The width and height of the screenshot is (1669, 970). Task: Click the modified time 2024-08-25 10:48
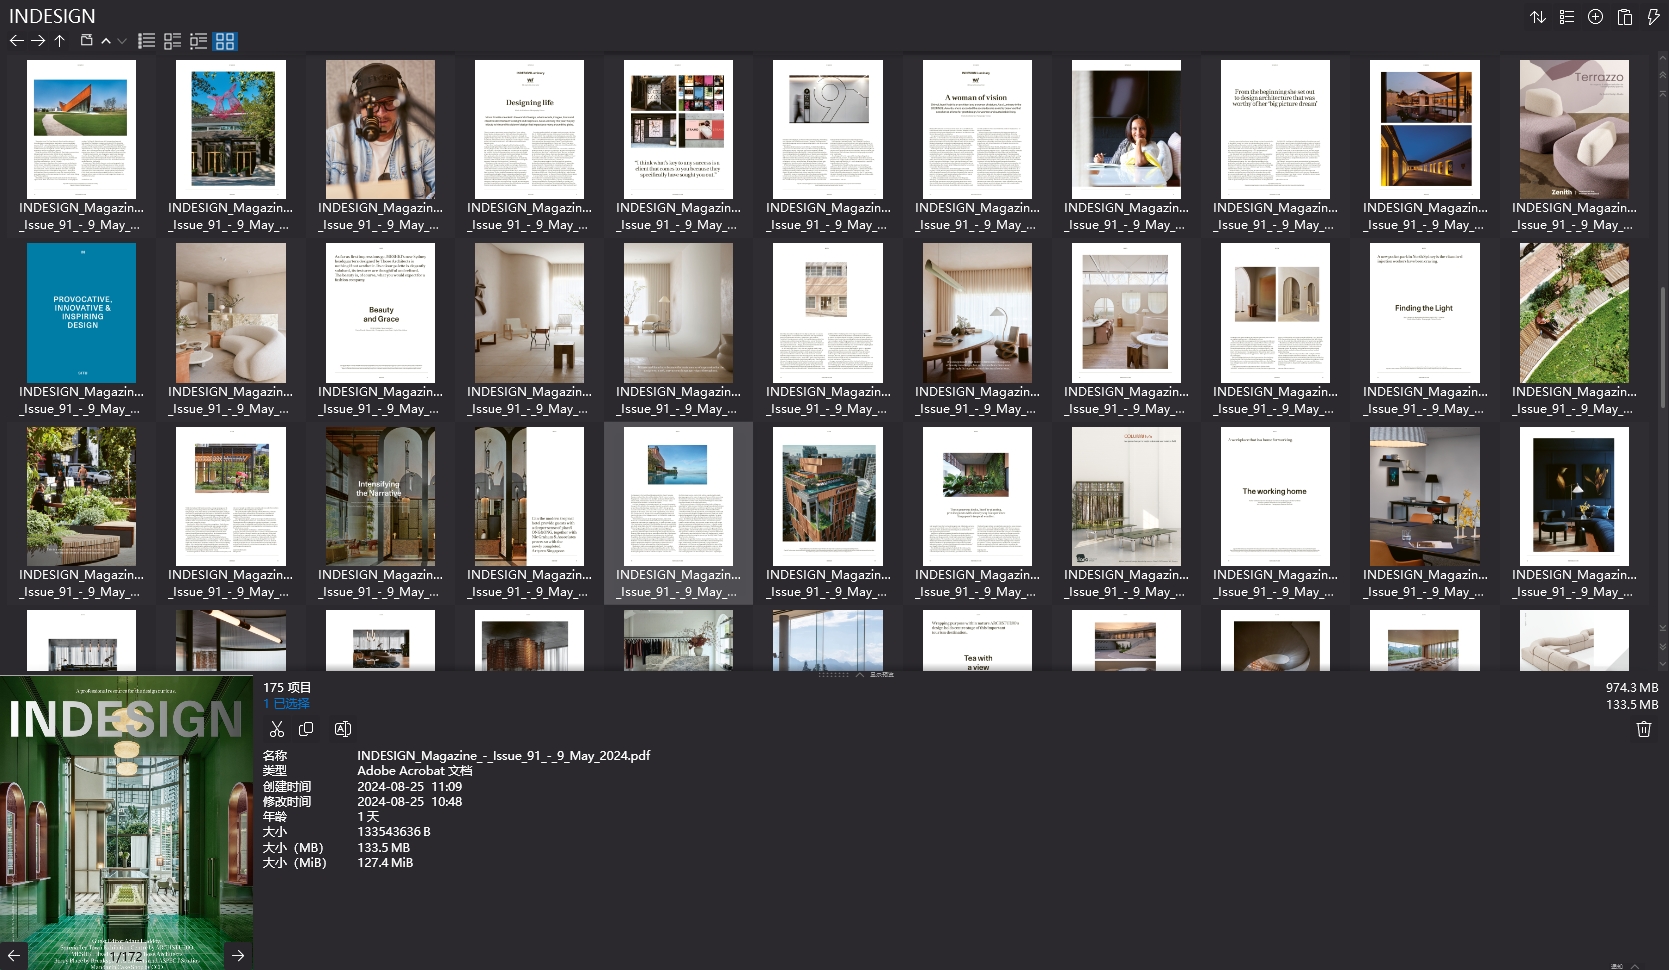coord(409,802)
